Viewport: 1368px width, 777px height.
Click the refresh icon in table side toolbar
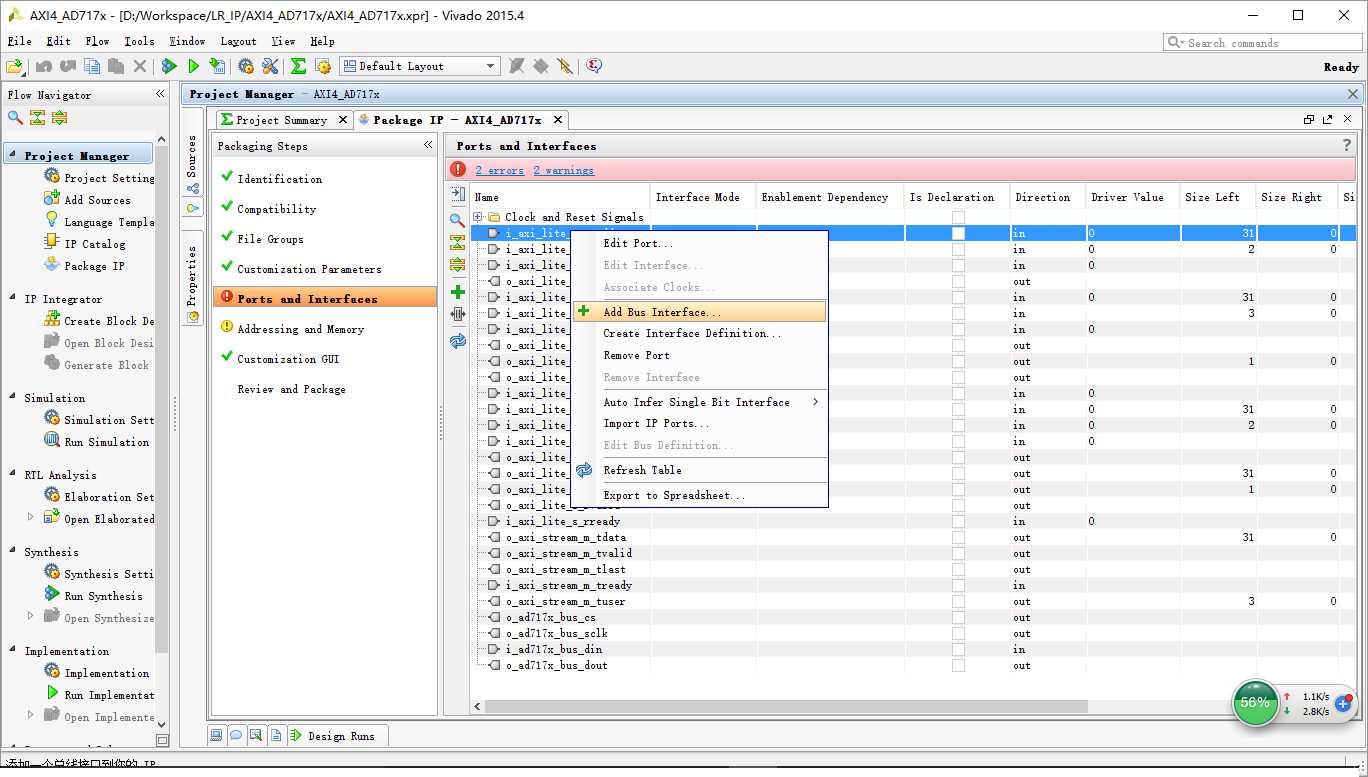(458, 340)
